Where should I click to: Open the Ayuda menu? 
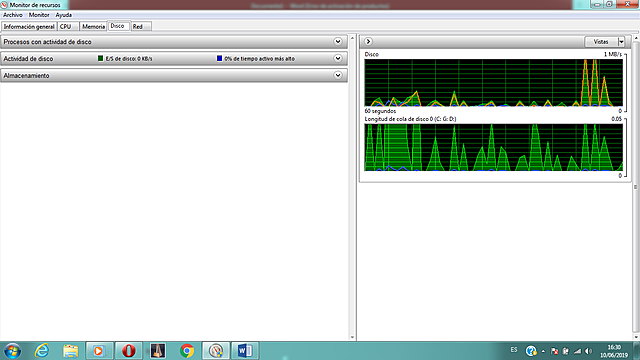(64, 15)
